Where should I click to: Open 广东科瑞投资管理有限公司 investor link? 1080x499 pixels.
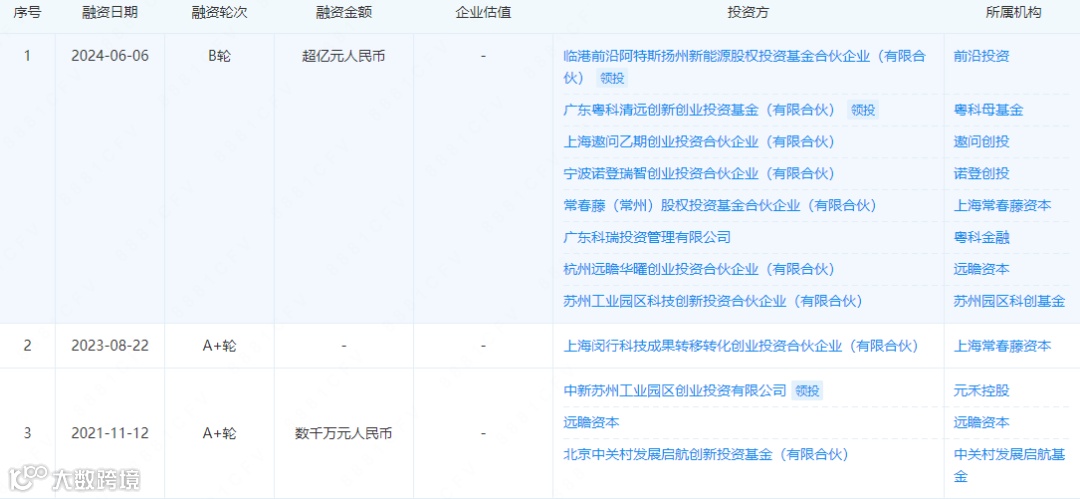pyautogui.click(x=647, y=237)
